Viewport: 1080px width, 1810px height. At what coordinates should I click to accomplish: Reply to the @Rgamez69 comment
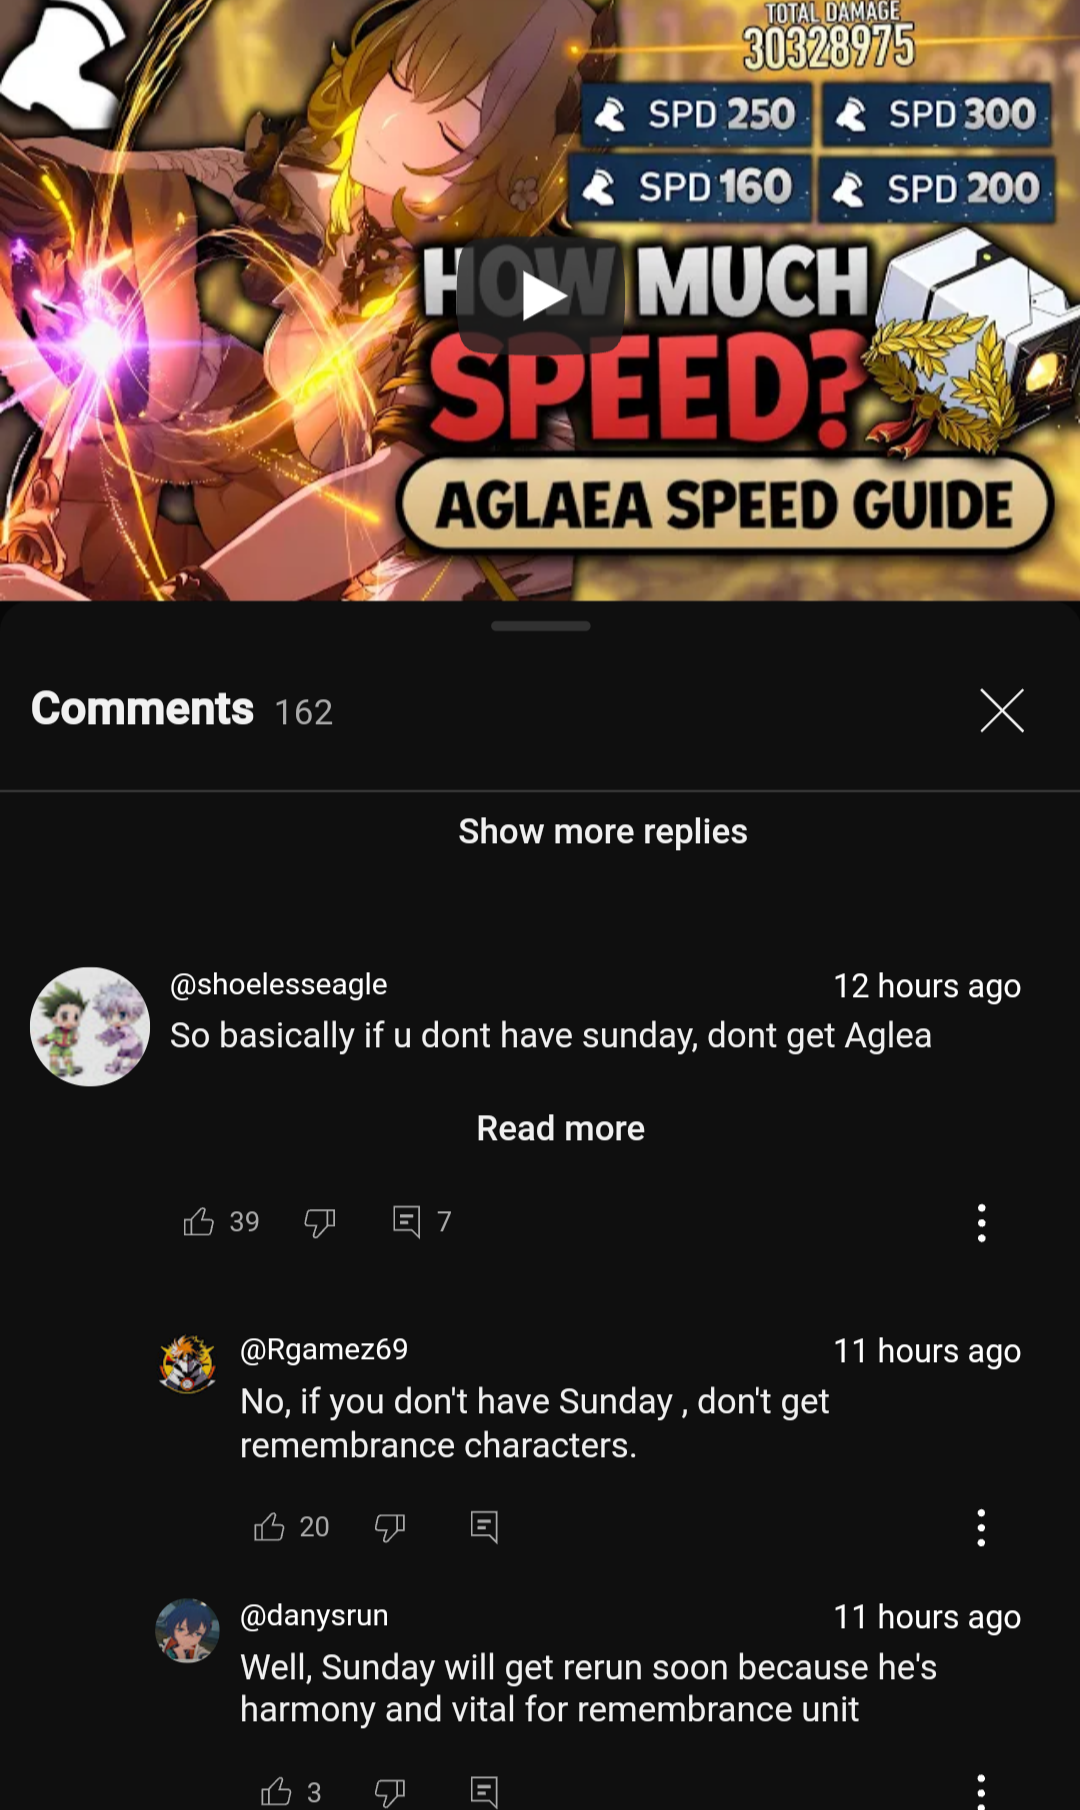[484, 1527]
